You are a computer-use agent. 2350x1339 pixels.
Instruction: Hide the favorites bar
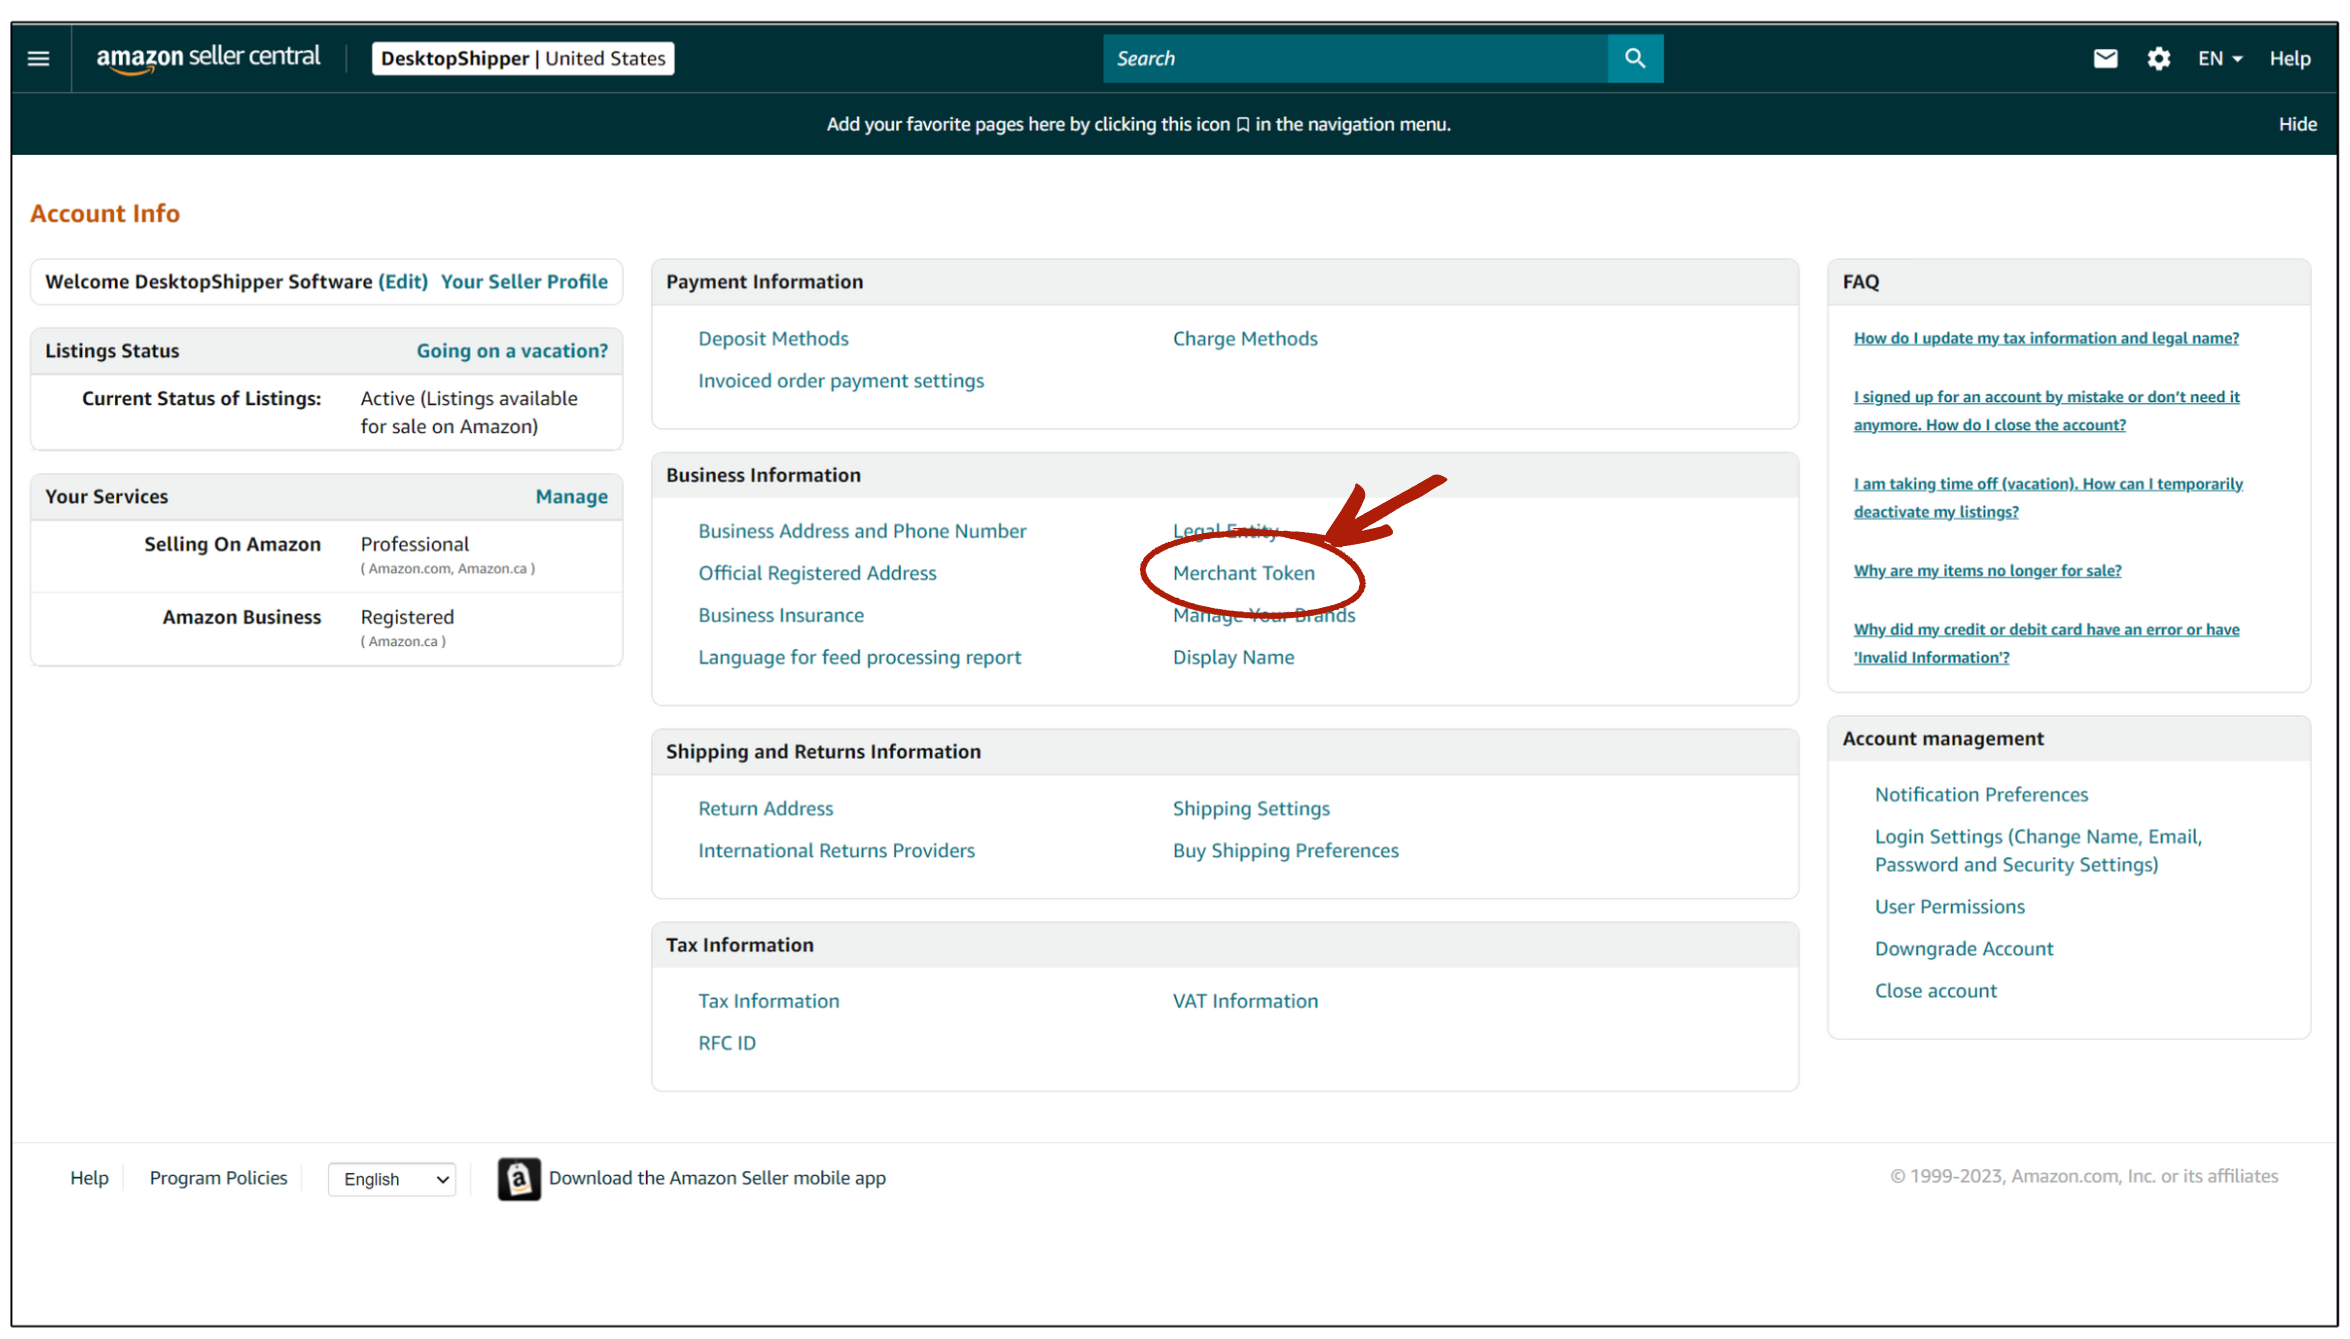coord(2297,124)
